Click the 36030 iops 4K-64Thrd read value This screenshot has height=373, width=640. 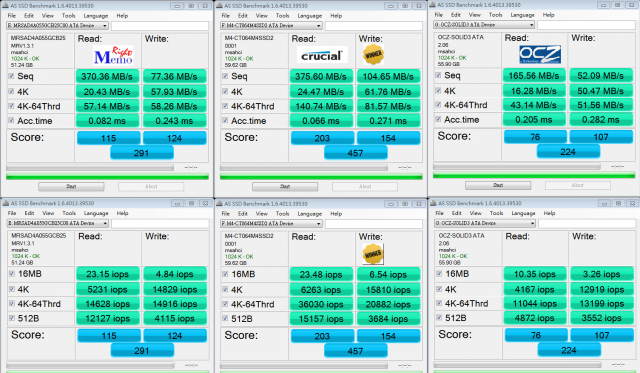[321, 304]
